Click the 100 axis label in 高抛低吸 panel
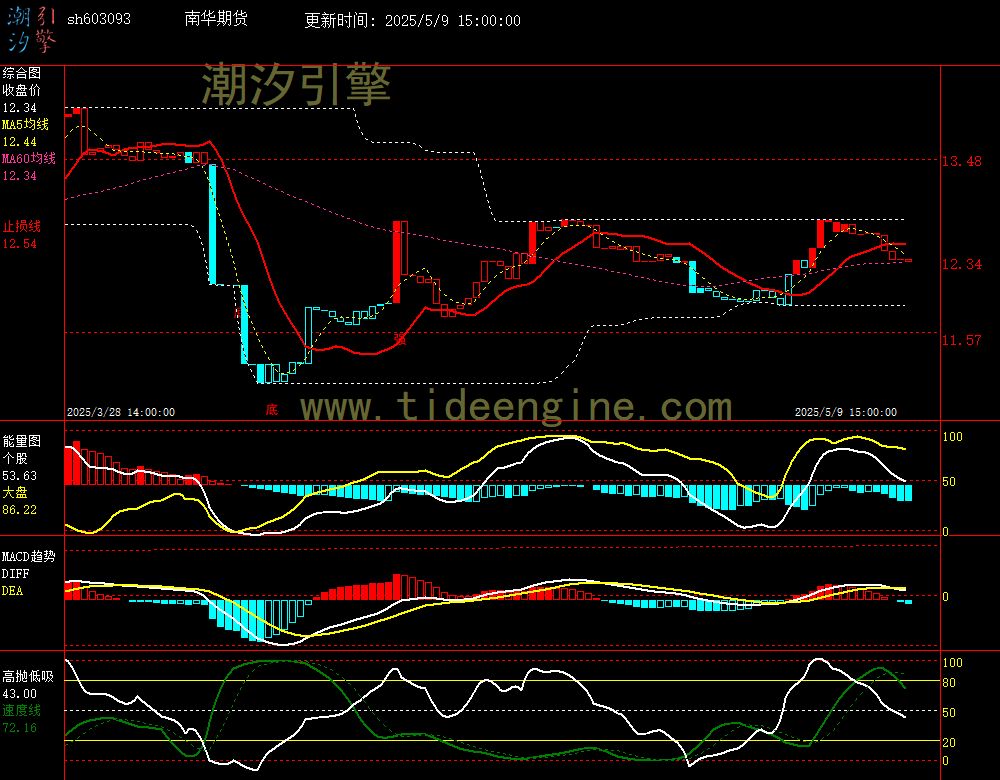Viewport: 1000px width, 780px height. (953, 663)
